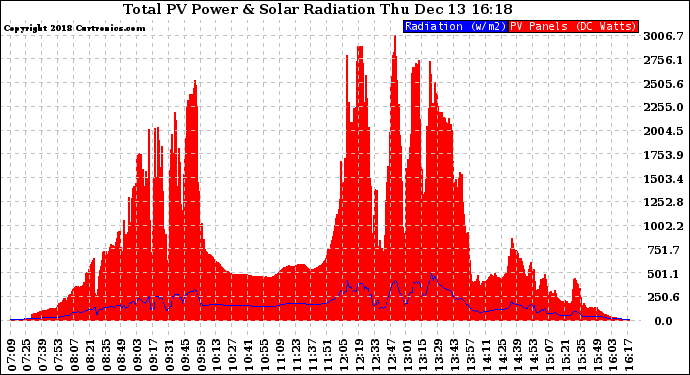
Task: Click the x-axis time label 08:35
Action: coord(106,355)
